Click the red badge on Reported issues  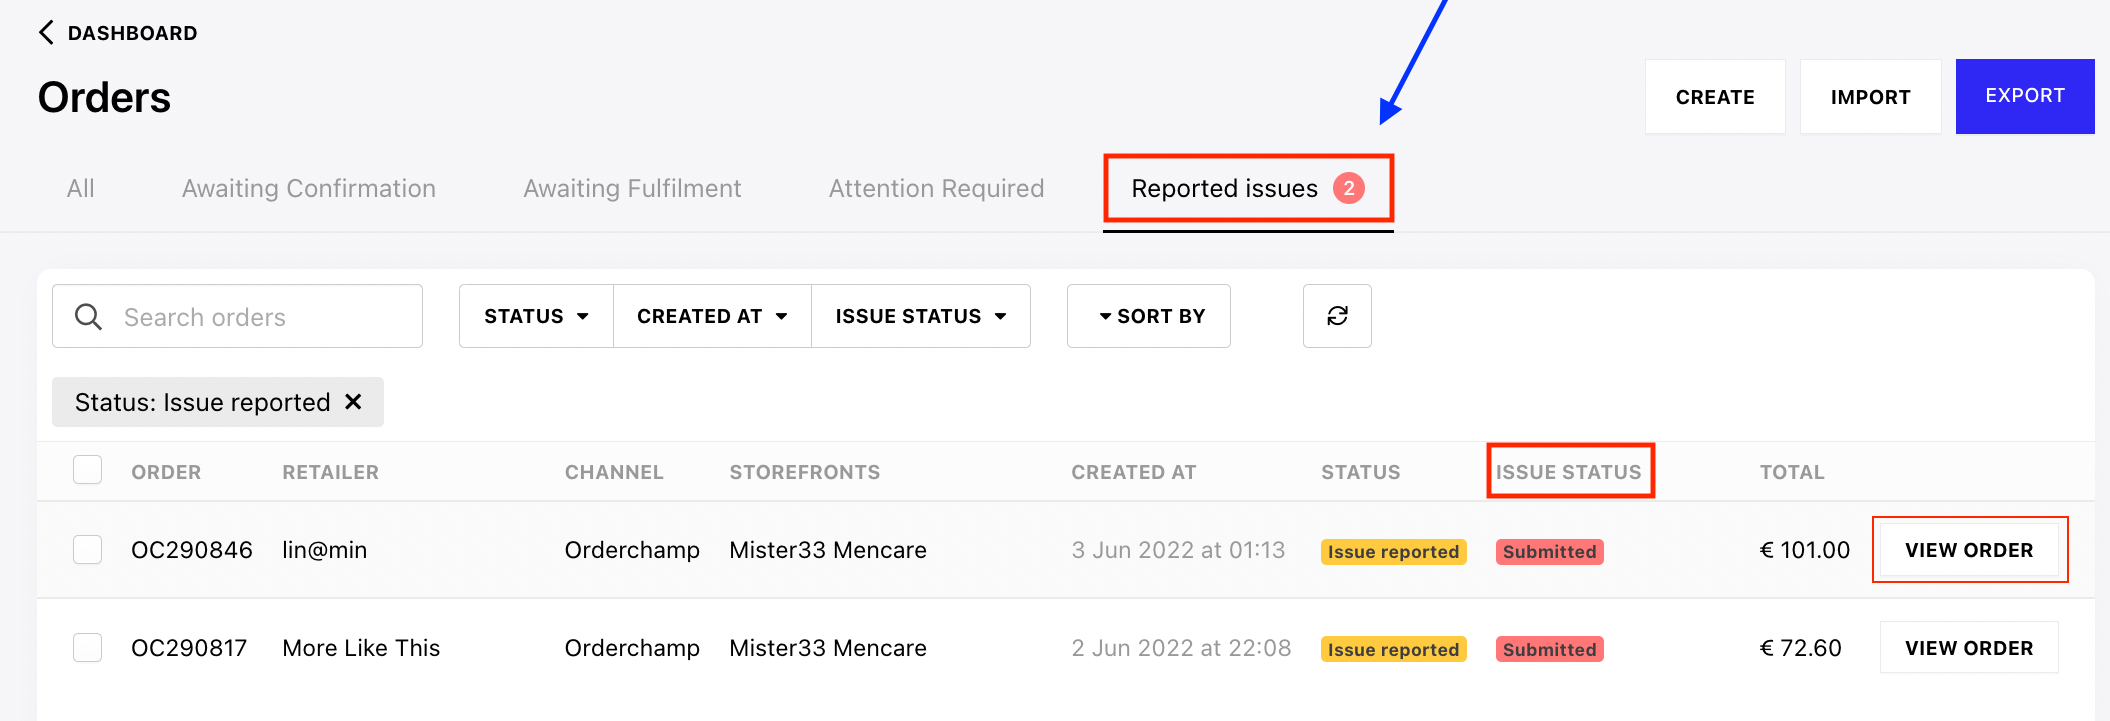pos(1349,188)
